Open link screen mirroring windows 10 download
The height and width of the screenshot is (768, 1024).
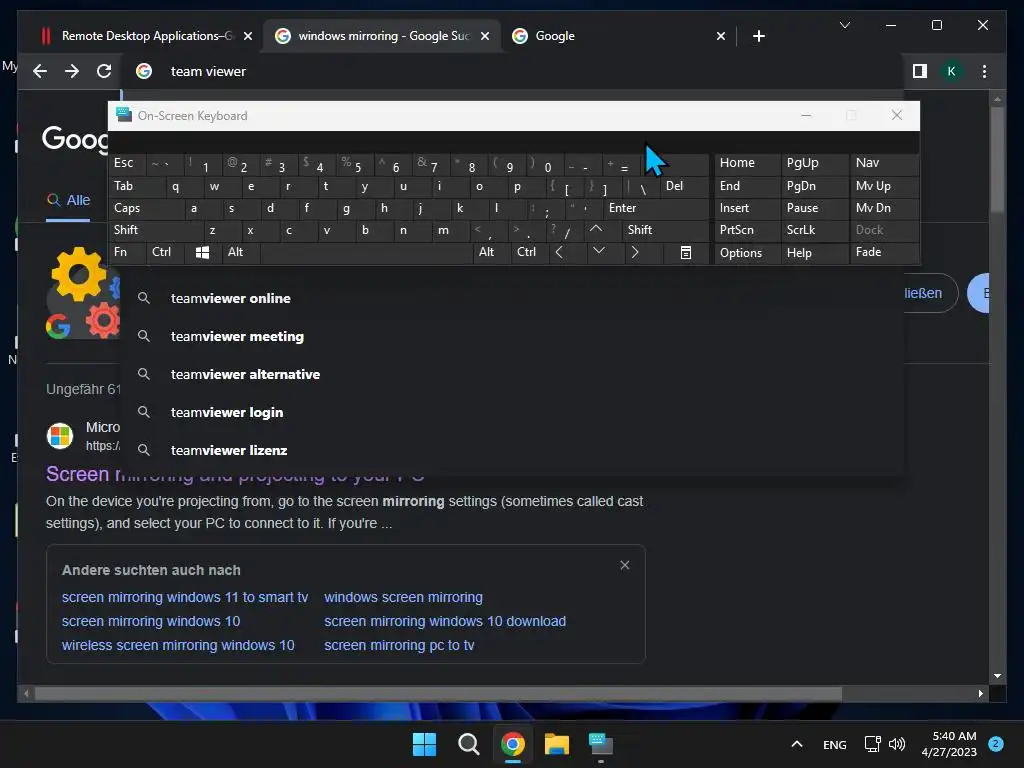click(x=445, y=621)
